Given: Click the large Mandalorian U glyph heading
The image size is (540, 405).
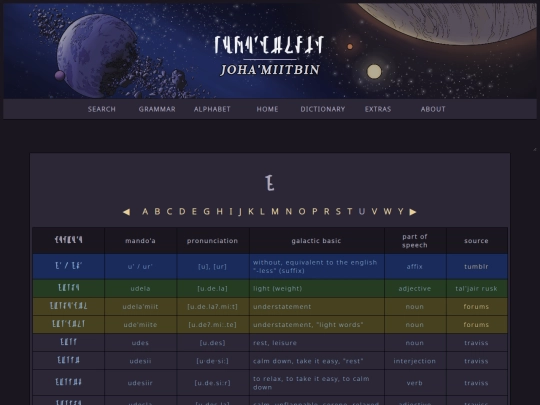Looking at the screenshot, I should 270,183.
